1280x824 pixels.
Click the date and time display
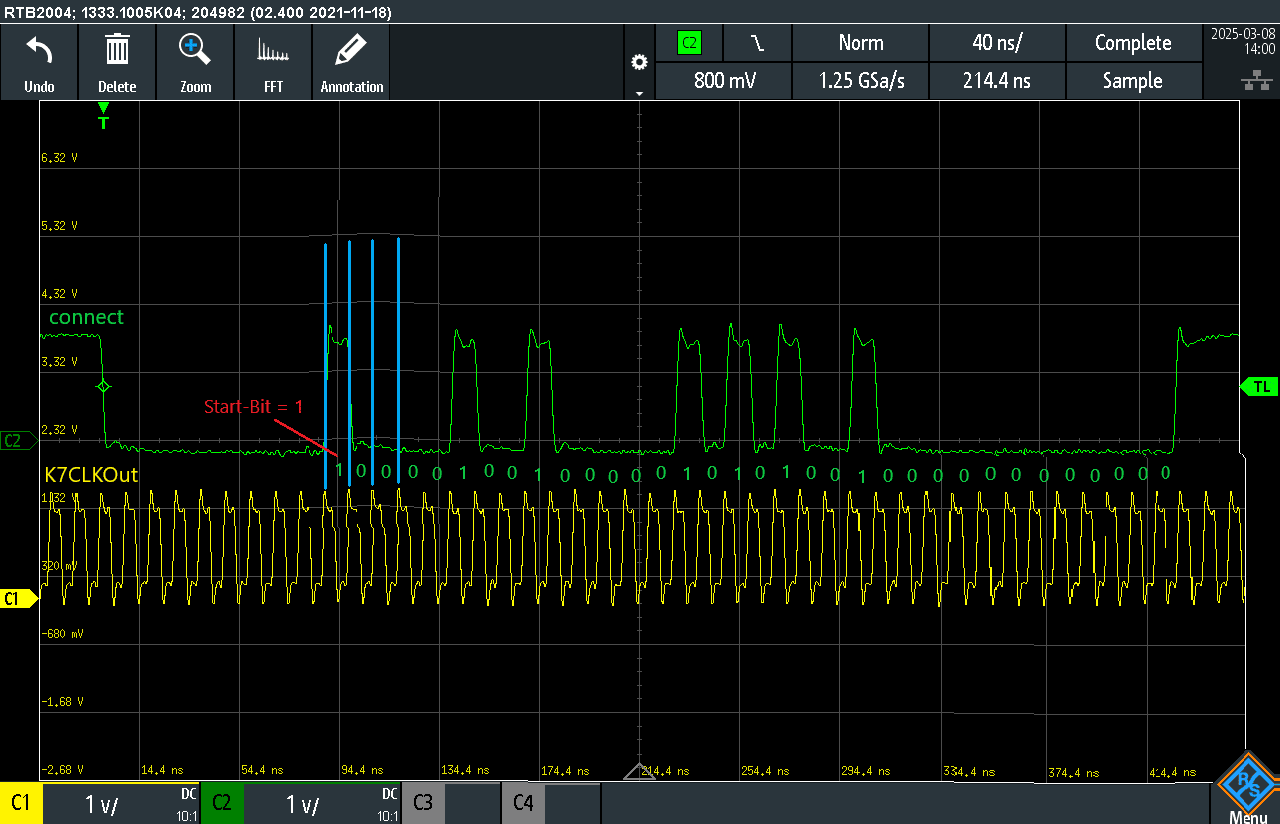tap(1242, 41)
